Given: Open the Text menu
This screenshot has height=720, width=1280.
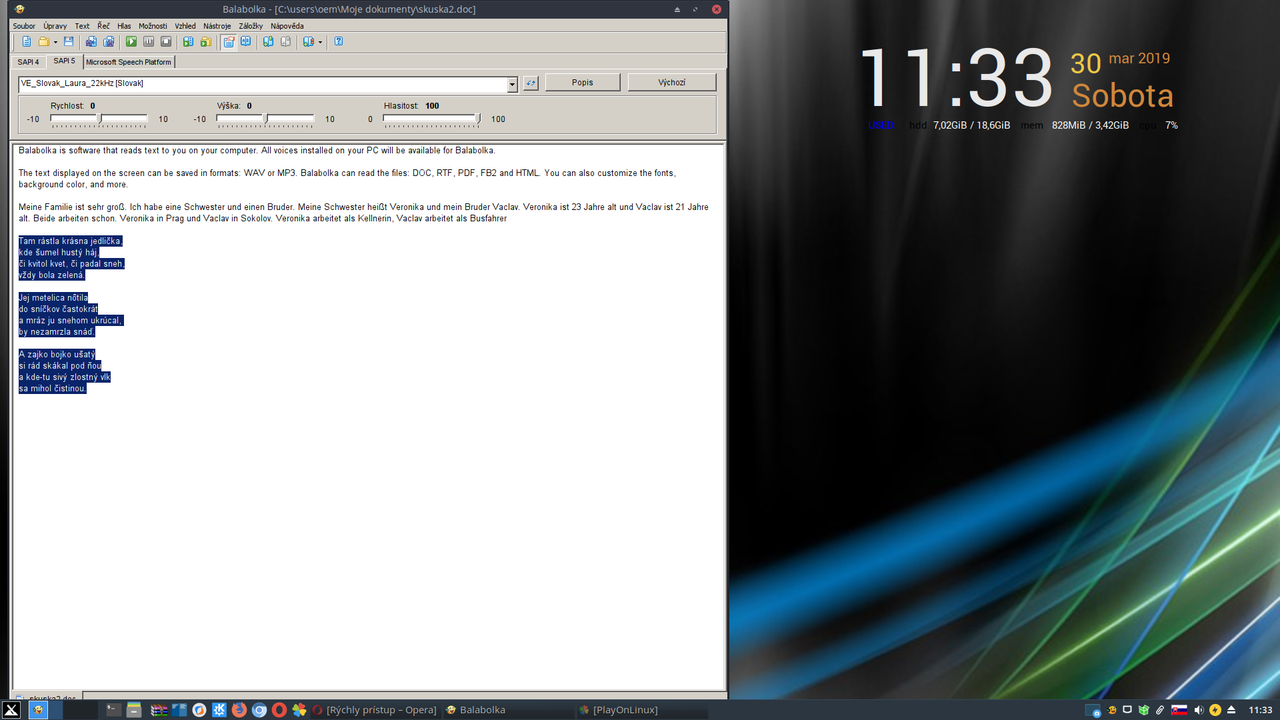Looking at the screenshot, I should pos(82,26).
